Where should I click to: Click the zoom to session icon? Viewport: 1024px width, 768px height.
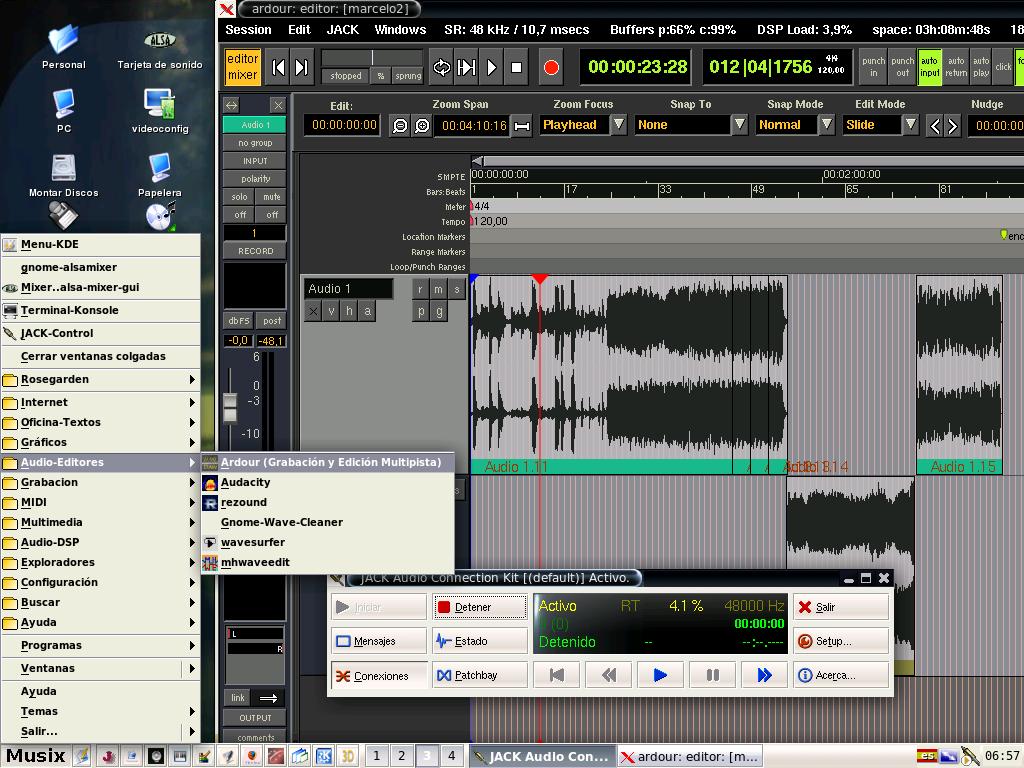point(522,126)
